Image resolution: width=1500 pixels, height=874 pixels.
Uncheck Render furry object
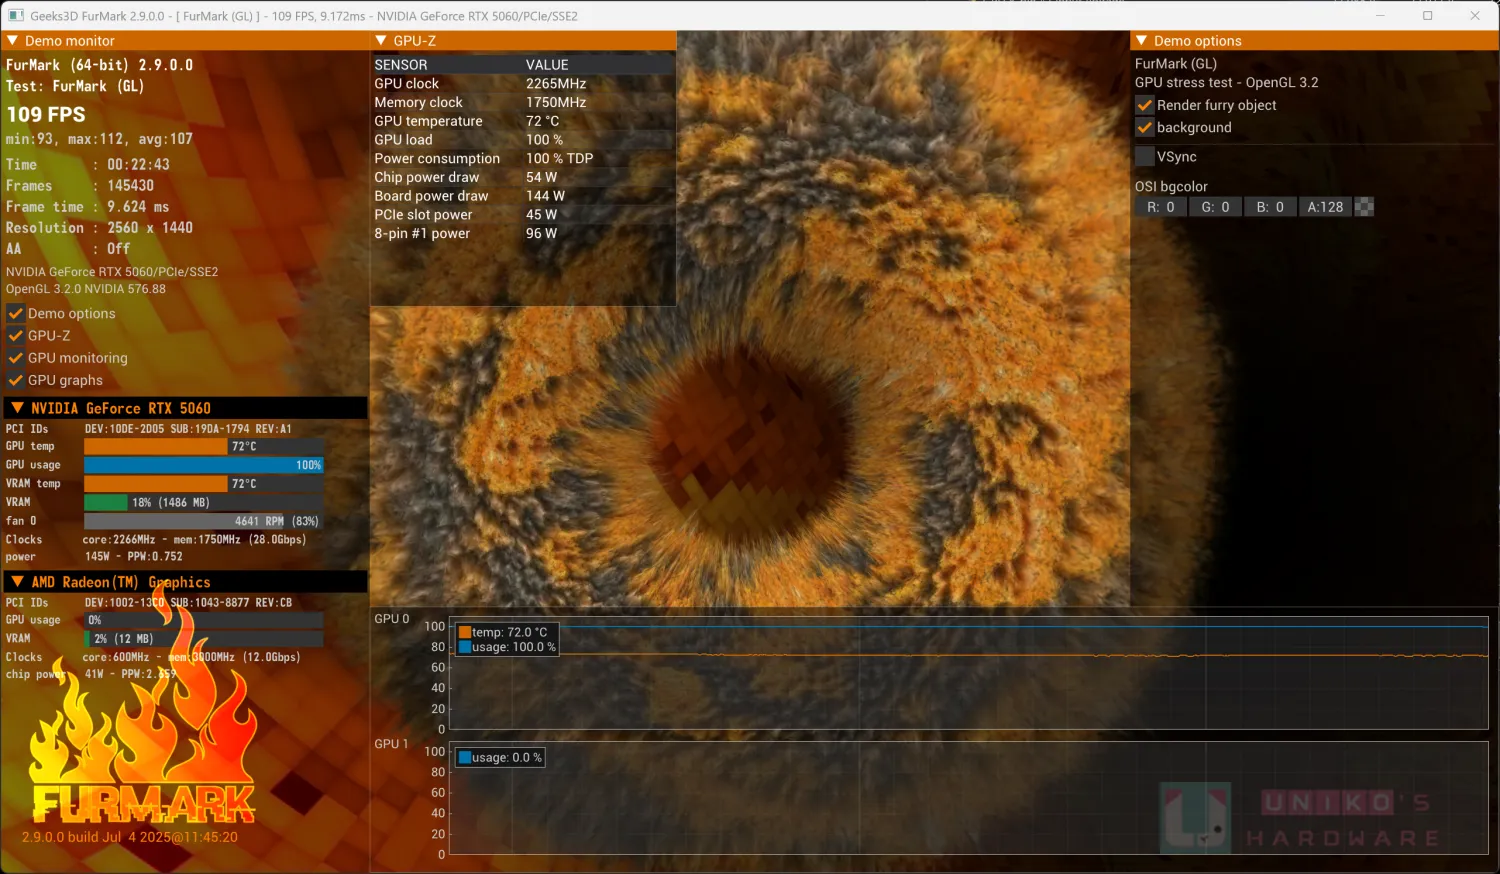[x=1145, y=105]
